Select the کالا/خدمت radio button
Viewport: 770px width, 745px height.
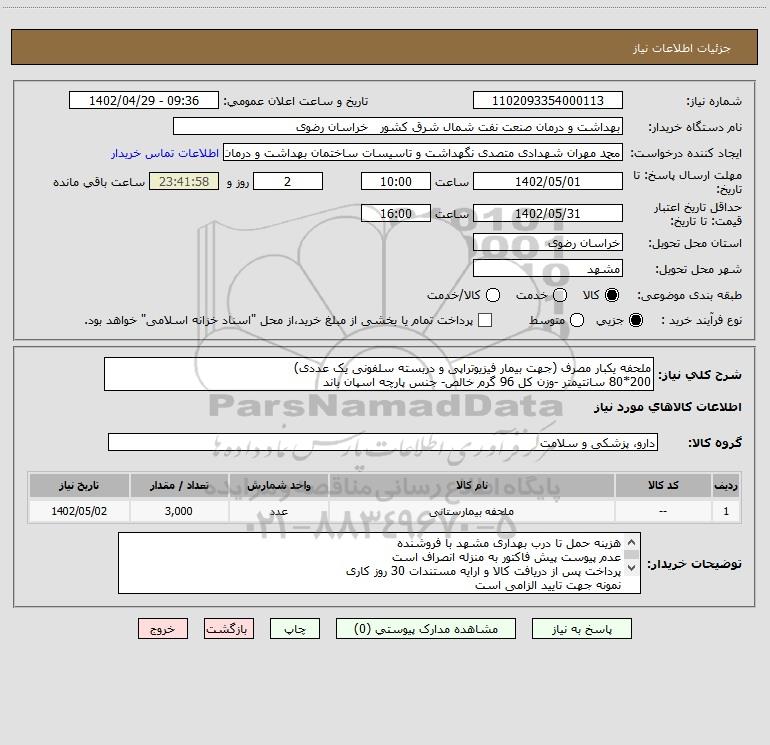click(x=493, y=295)
